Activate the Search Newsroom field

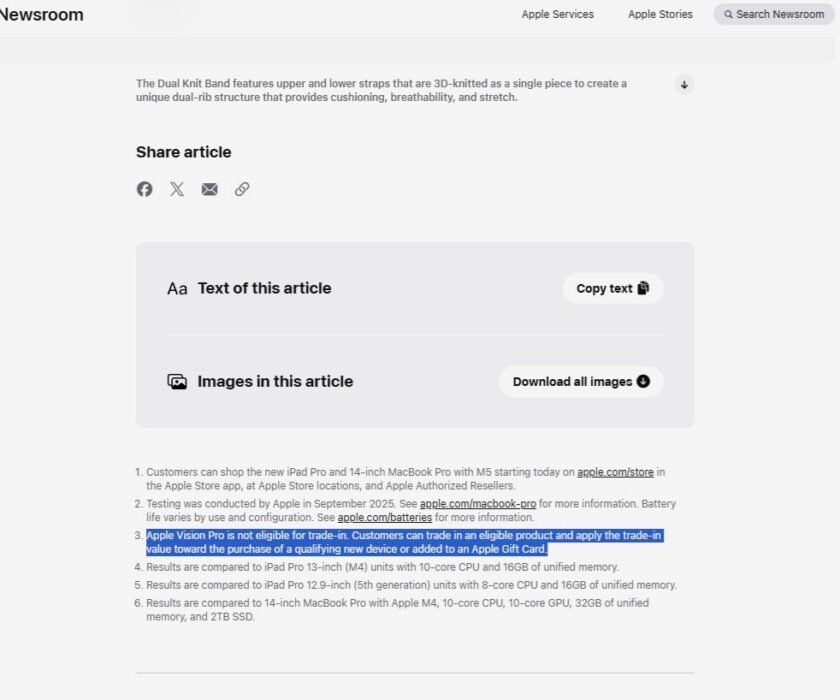775,14
